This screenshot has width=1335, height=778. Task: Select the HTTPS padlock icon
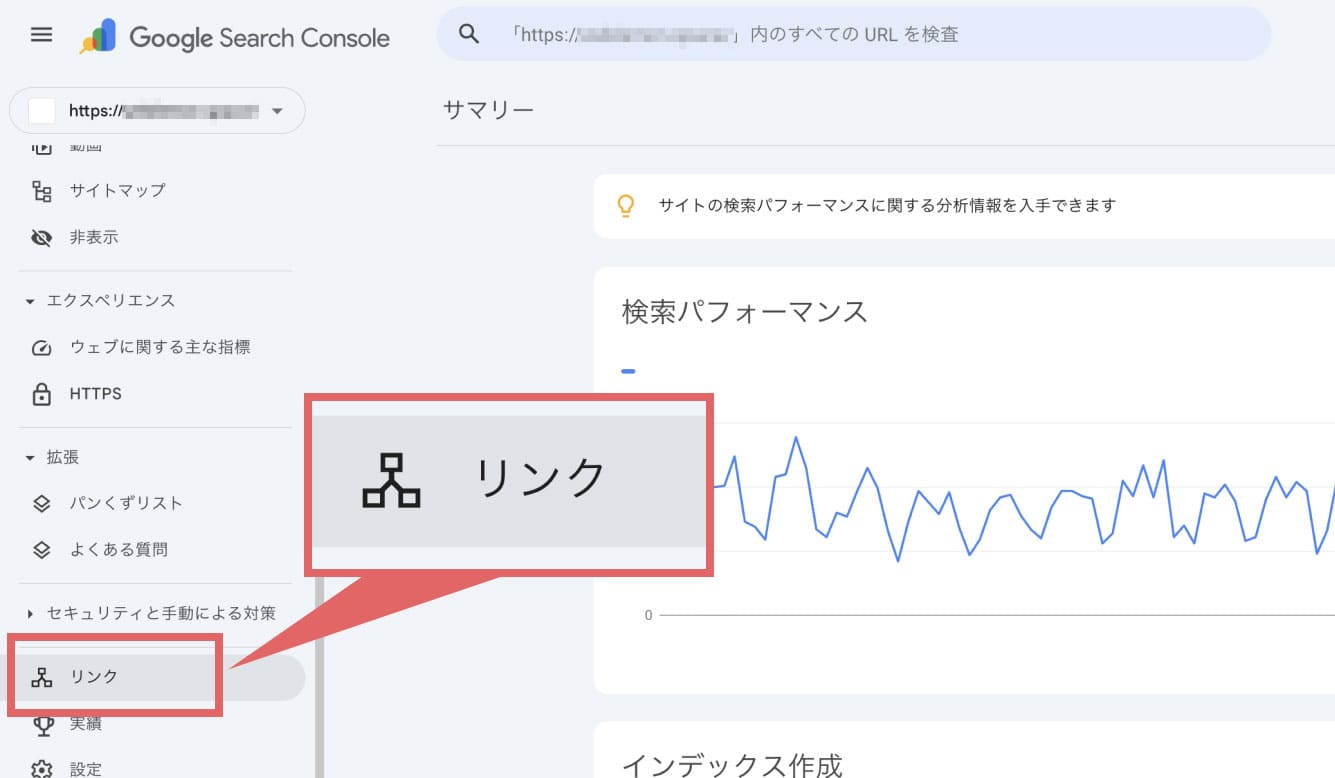43,393
